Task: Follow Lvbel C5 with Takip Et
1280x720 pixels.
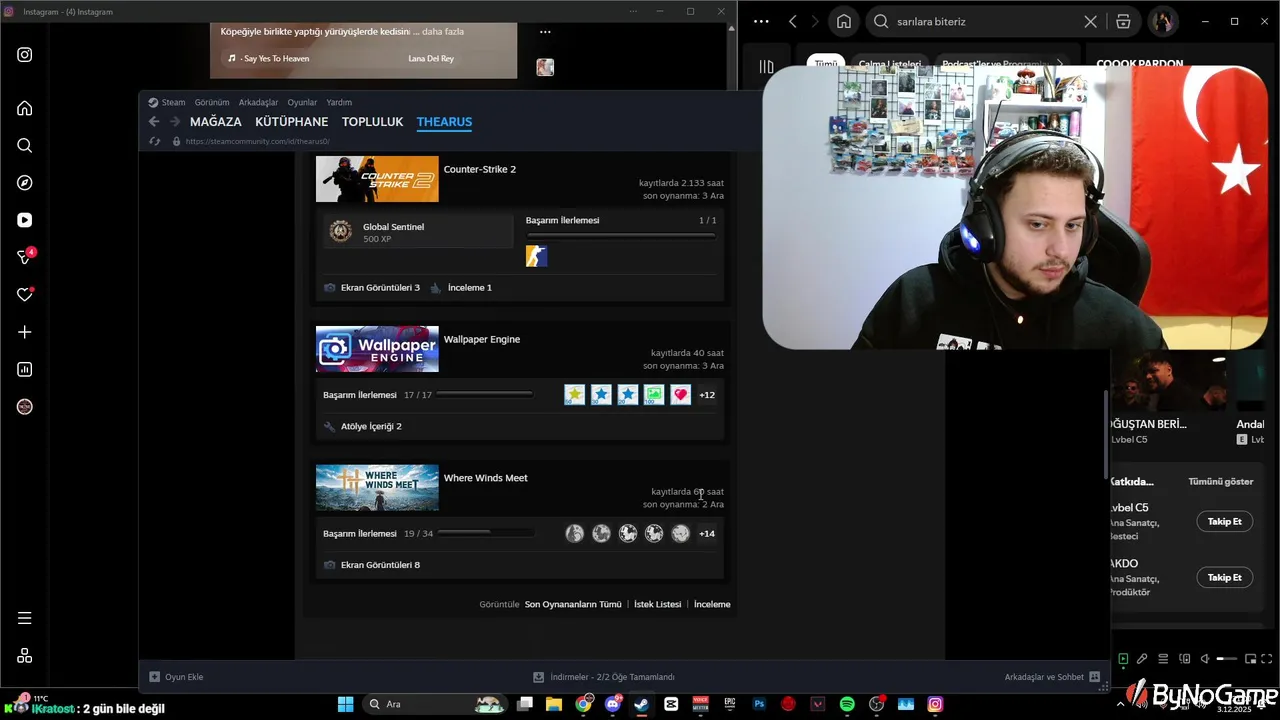Action: click(x=1225, y=521)
